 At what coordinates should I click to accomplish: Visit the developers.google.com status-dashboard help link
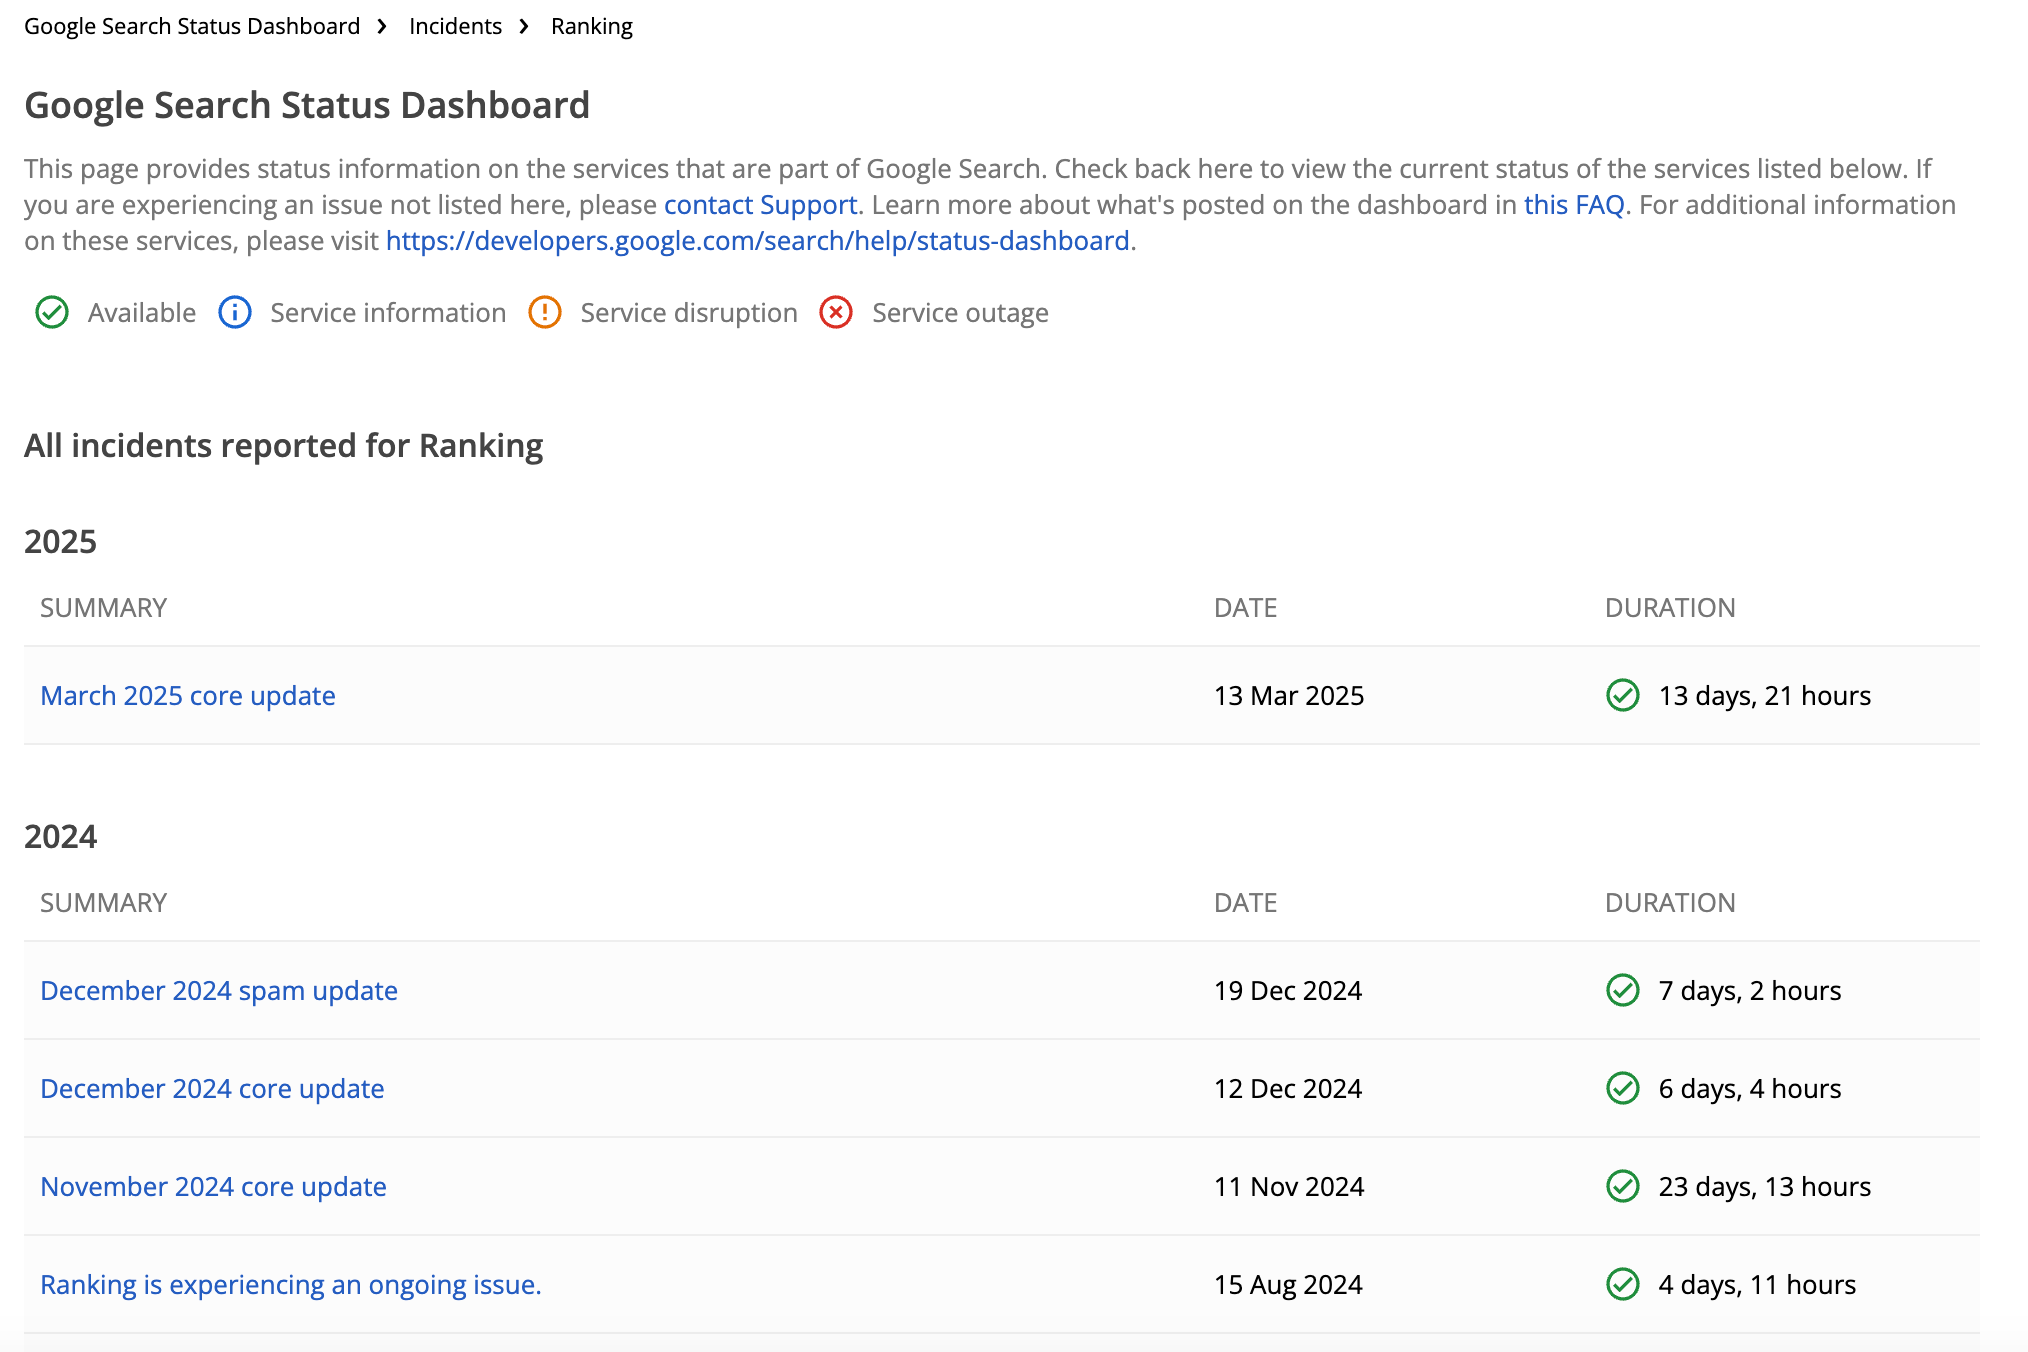point(758,241)
